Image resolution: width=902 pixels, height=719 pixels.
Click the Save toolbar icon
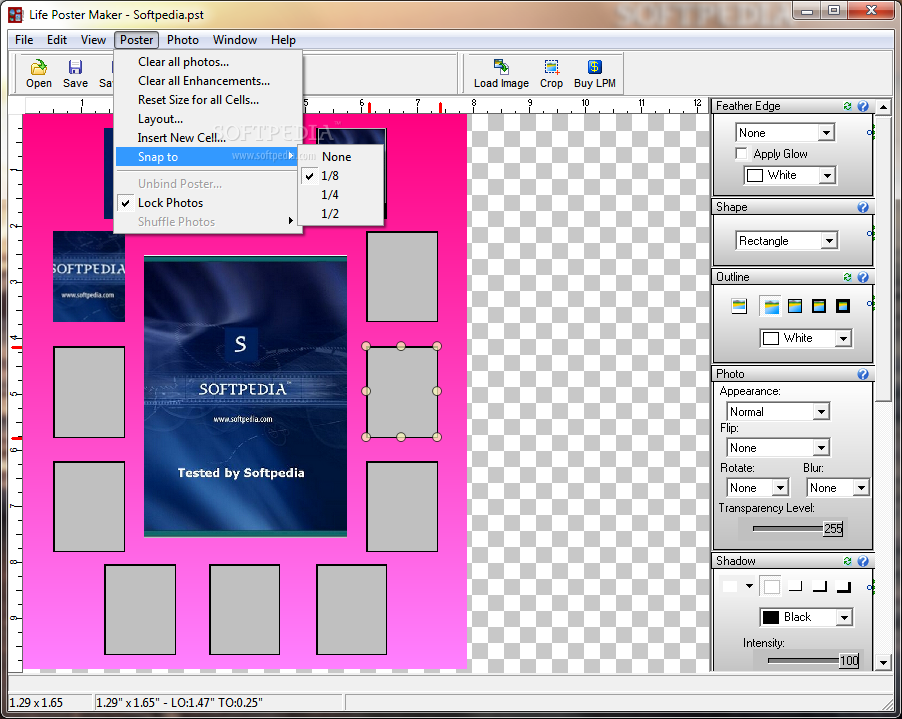pos(75,74)
